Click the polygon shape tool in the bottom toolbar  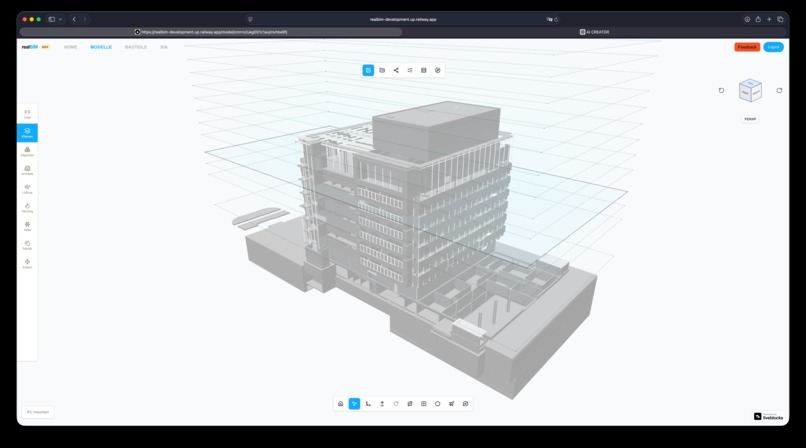click(x=437, y=404)
